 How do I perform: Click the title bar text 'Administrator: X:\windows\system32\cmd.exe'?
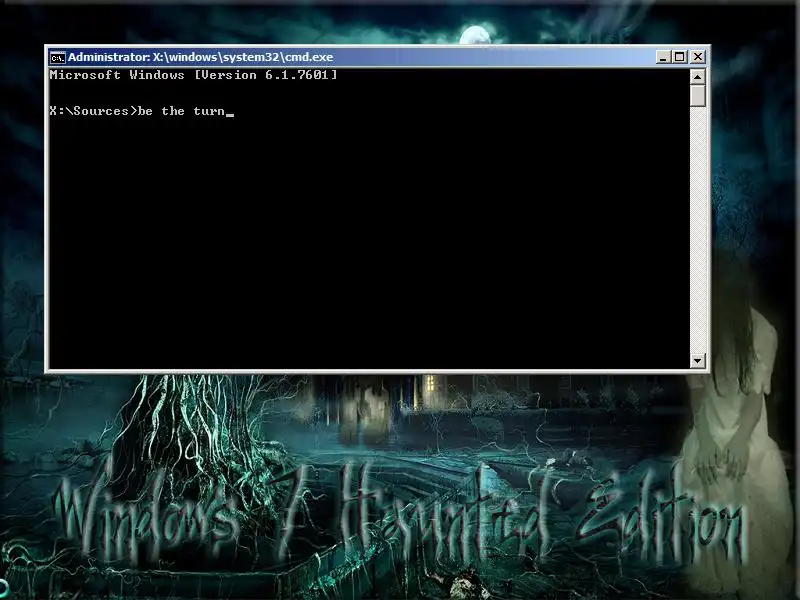click(x=201, y=57)
